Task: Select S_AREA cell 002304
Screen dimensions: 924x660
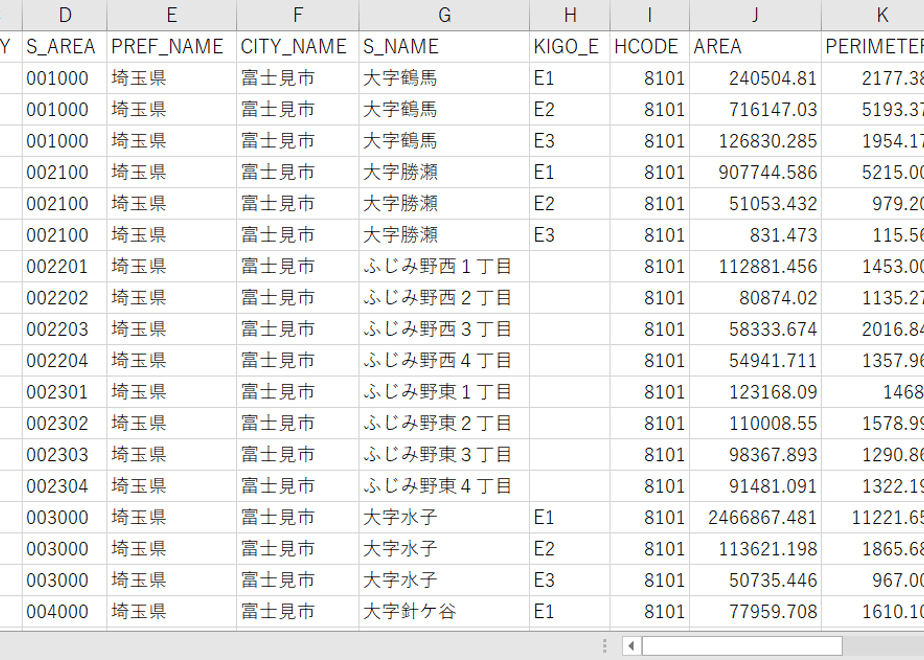Action: (65, 486)
